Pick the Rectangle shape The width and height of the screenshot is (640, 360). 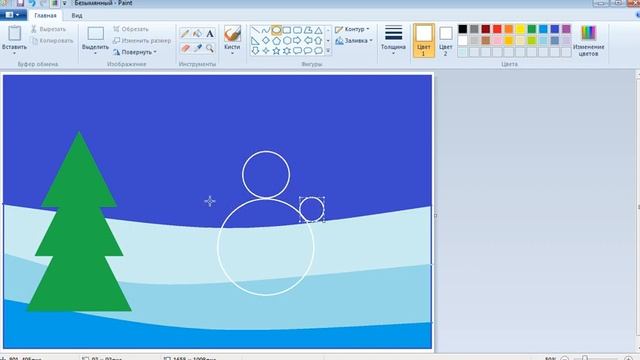(287, 30)
